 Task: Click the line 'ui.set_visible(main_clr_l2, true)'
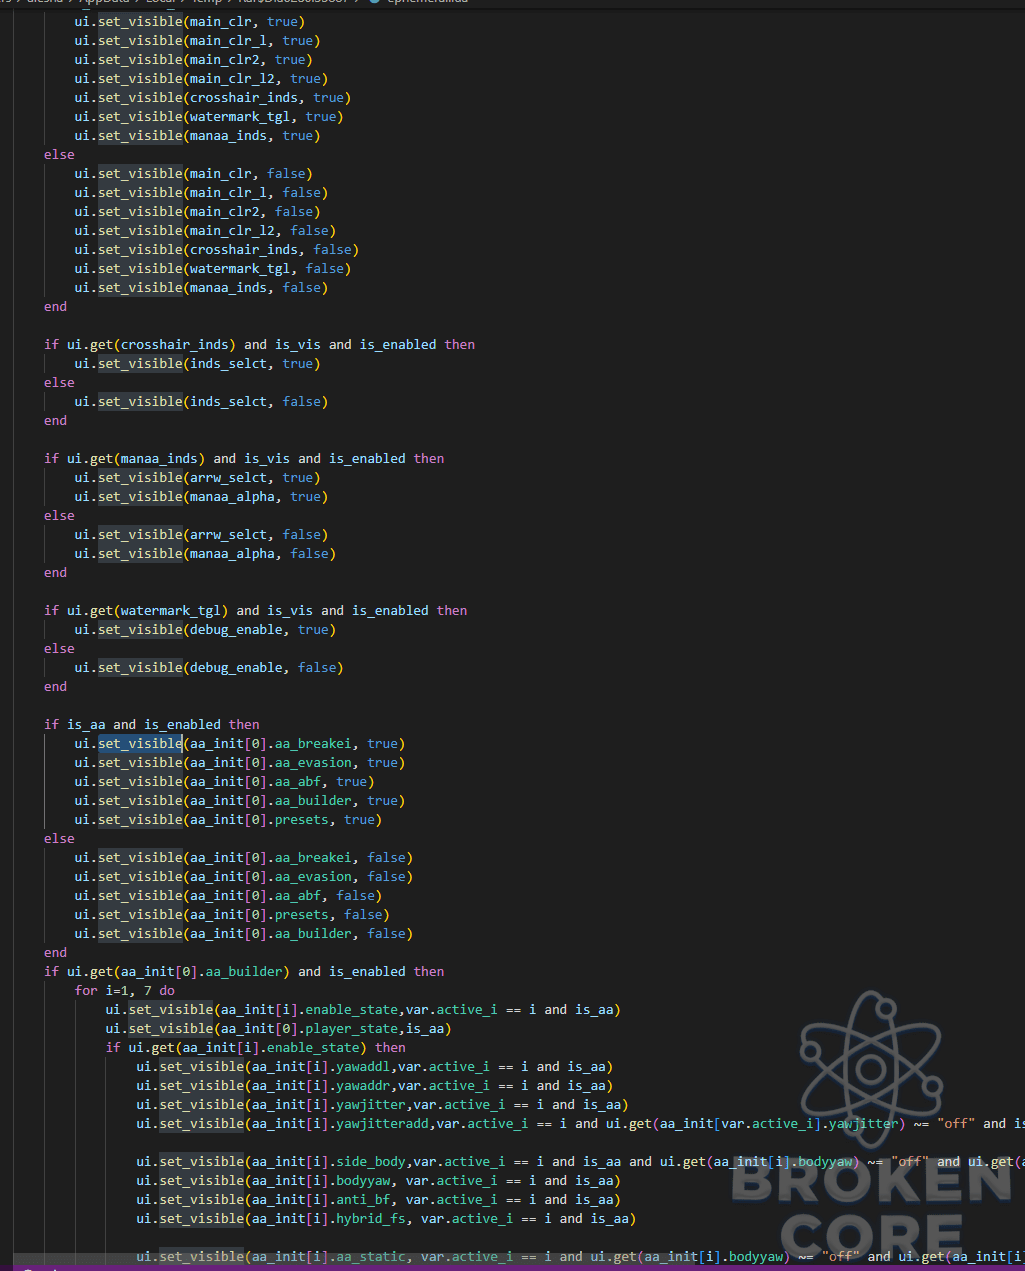(201, 79)
